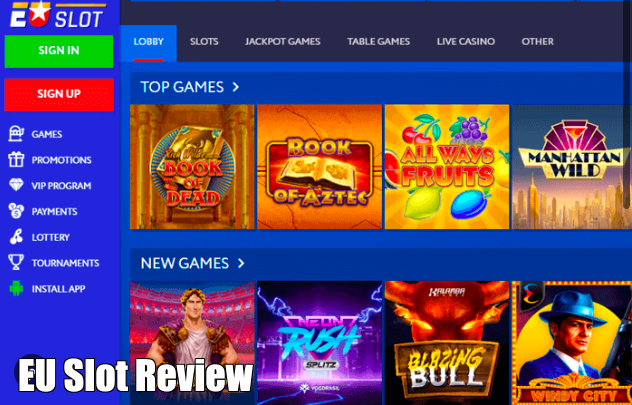The width and height of the screenshot is (632, 405).
Task: Click the slot machine Games icon
Action: click(x=16, y=134)
